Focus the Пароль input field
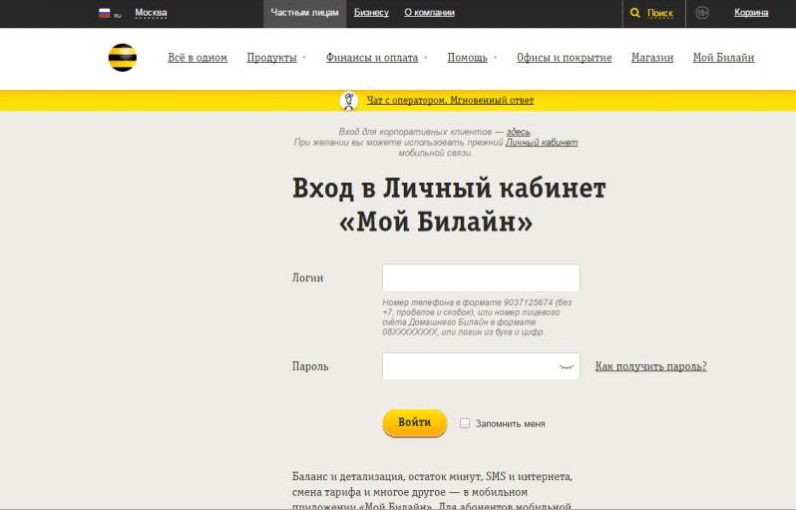The width and height of the screenshot is (796, 510). [x=468, y=367]
